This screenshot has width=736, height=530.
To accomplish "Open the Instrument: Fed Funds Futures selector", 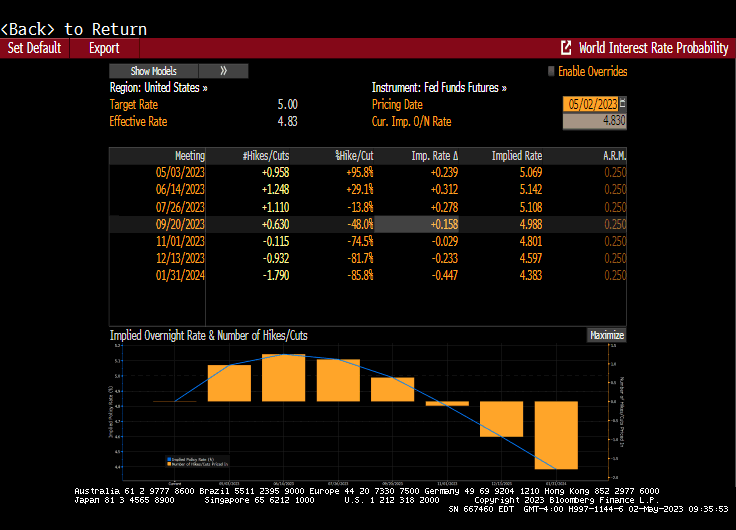I will click(x=439, y=88).
